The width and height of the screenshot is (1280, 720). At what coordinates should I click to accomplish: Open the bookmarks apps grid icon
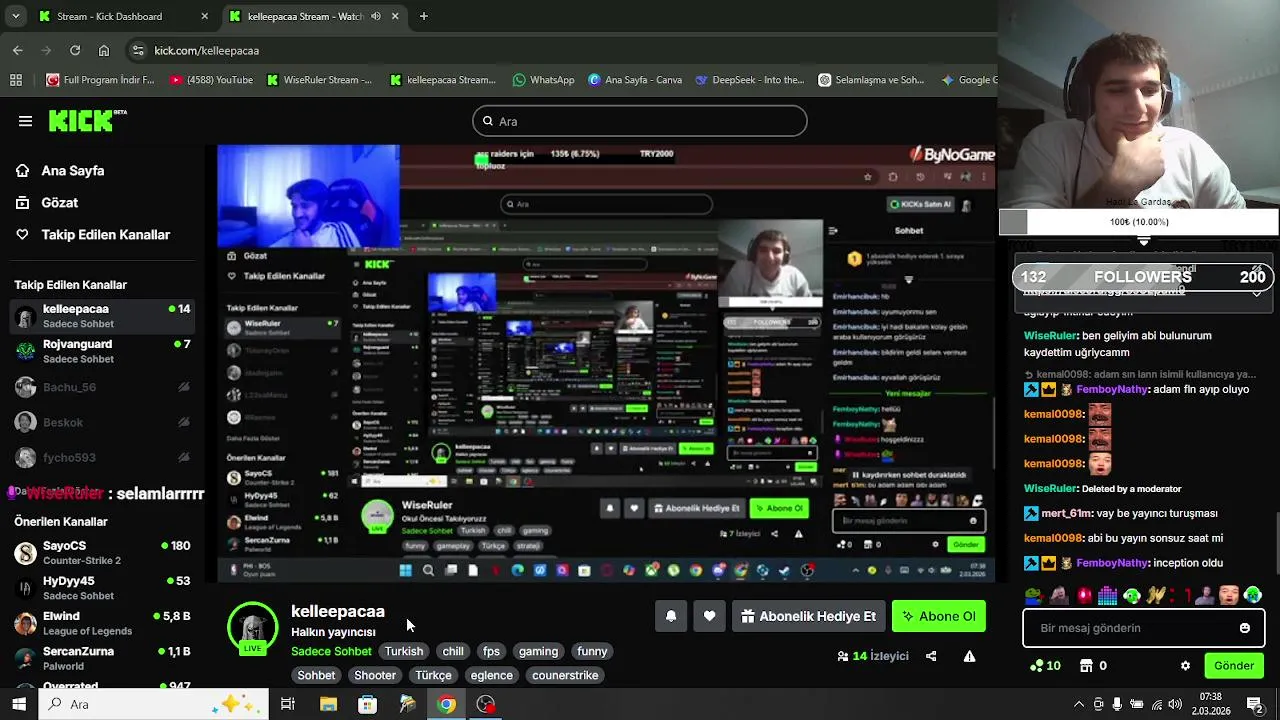pos(16,80)
